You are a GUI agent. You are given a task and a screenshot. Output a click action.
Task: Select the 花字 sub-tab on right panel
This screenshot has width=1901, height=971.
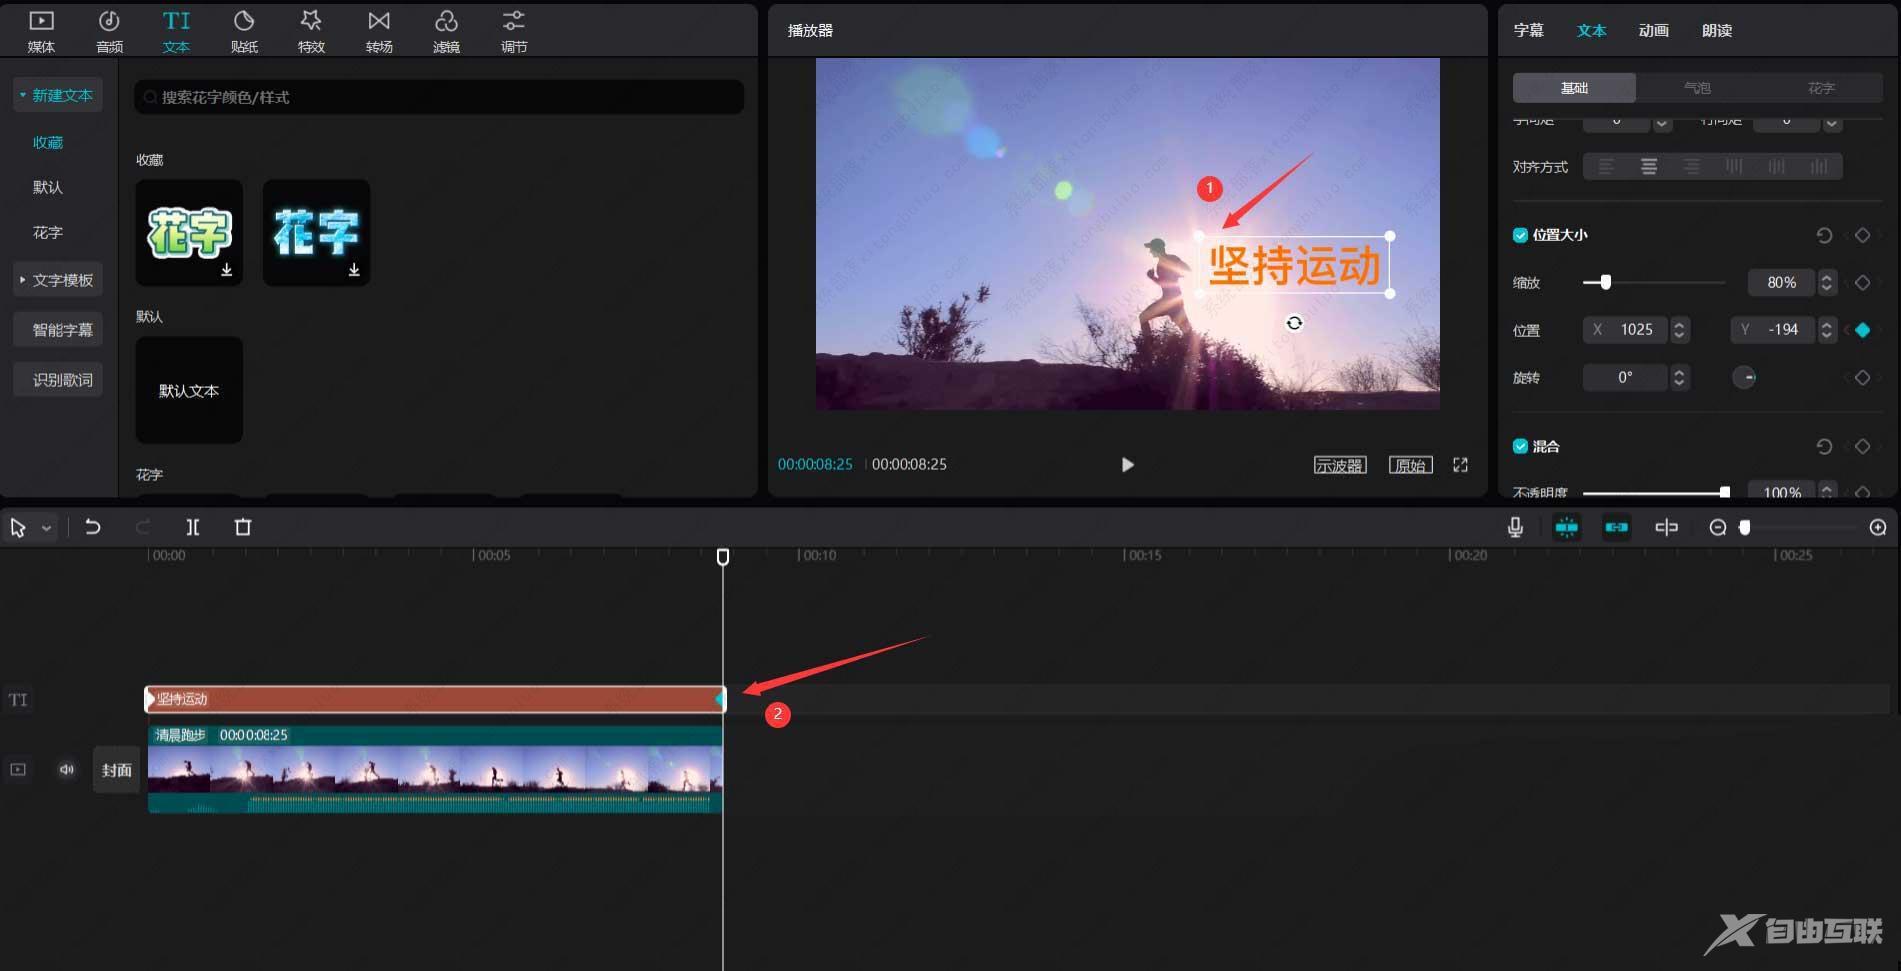click(x=1820, y=88)
